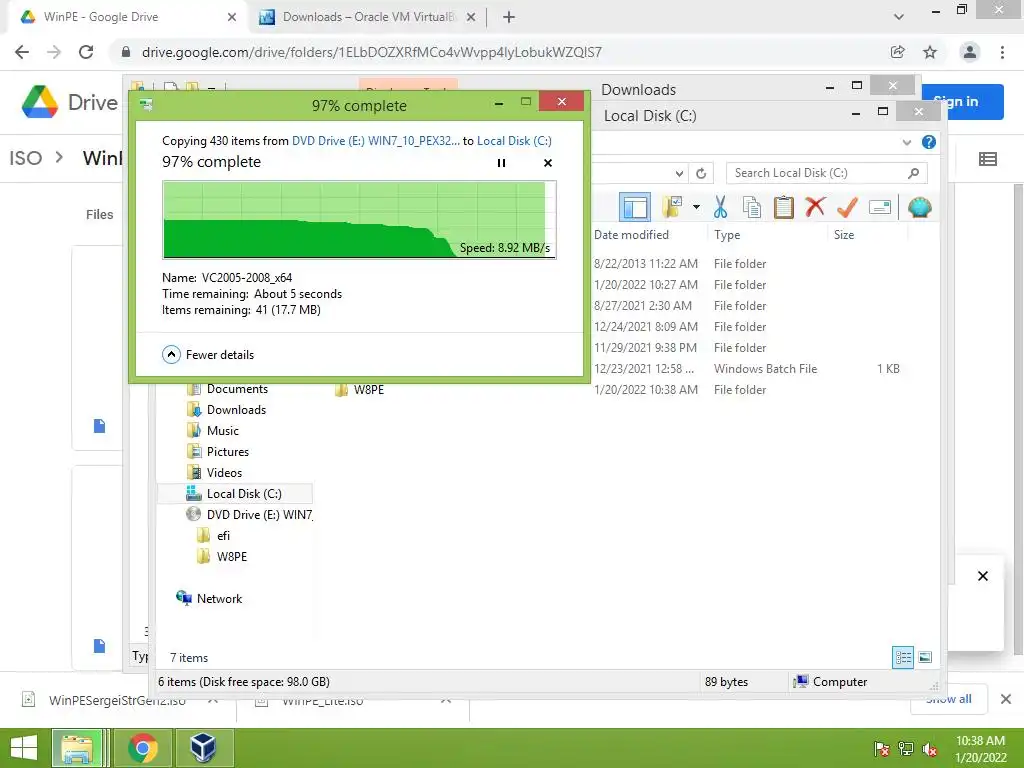Image resolution: width=1024 pixels, height=768 pixels.
Task: Select efi folder in navigation tree
Action: point(214,536)
